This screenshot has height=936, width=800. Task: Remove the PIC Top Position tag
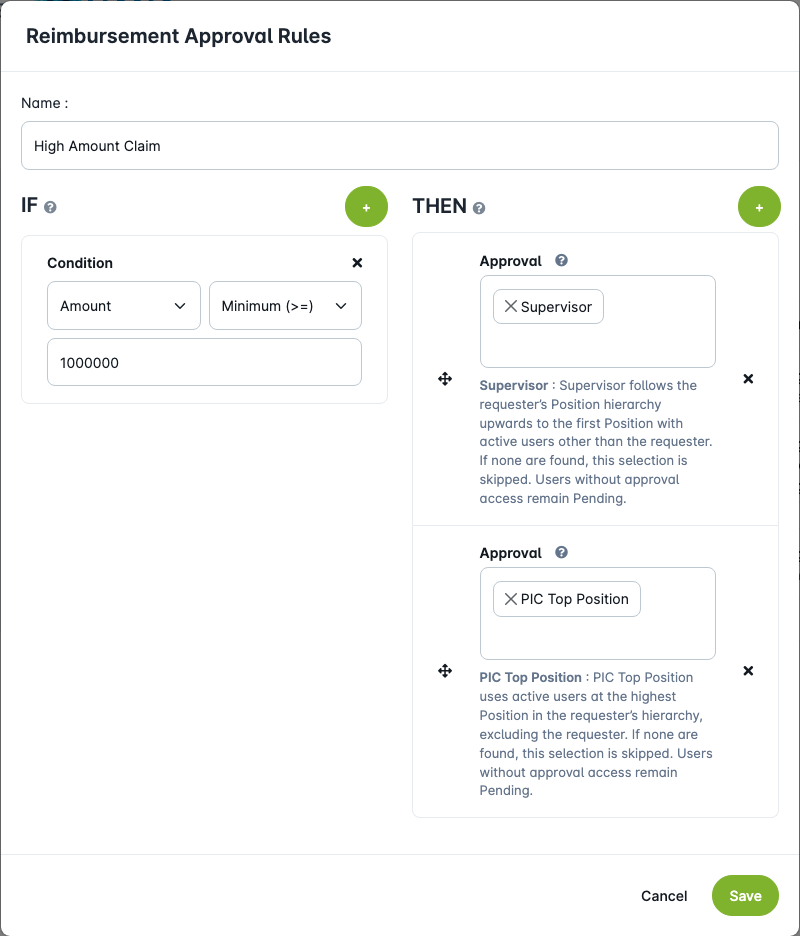(510, 599)
